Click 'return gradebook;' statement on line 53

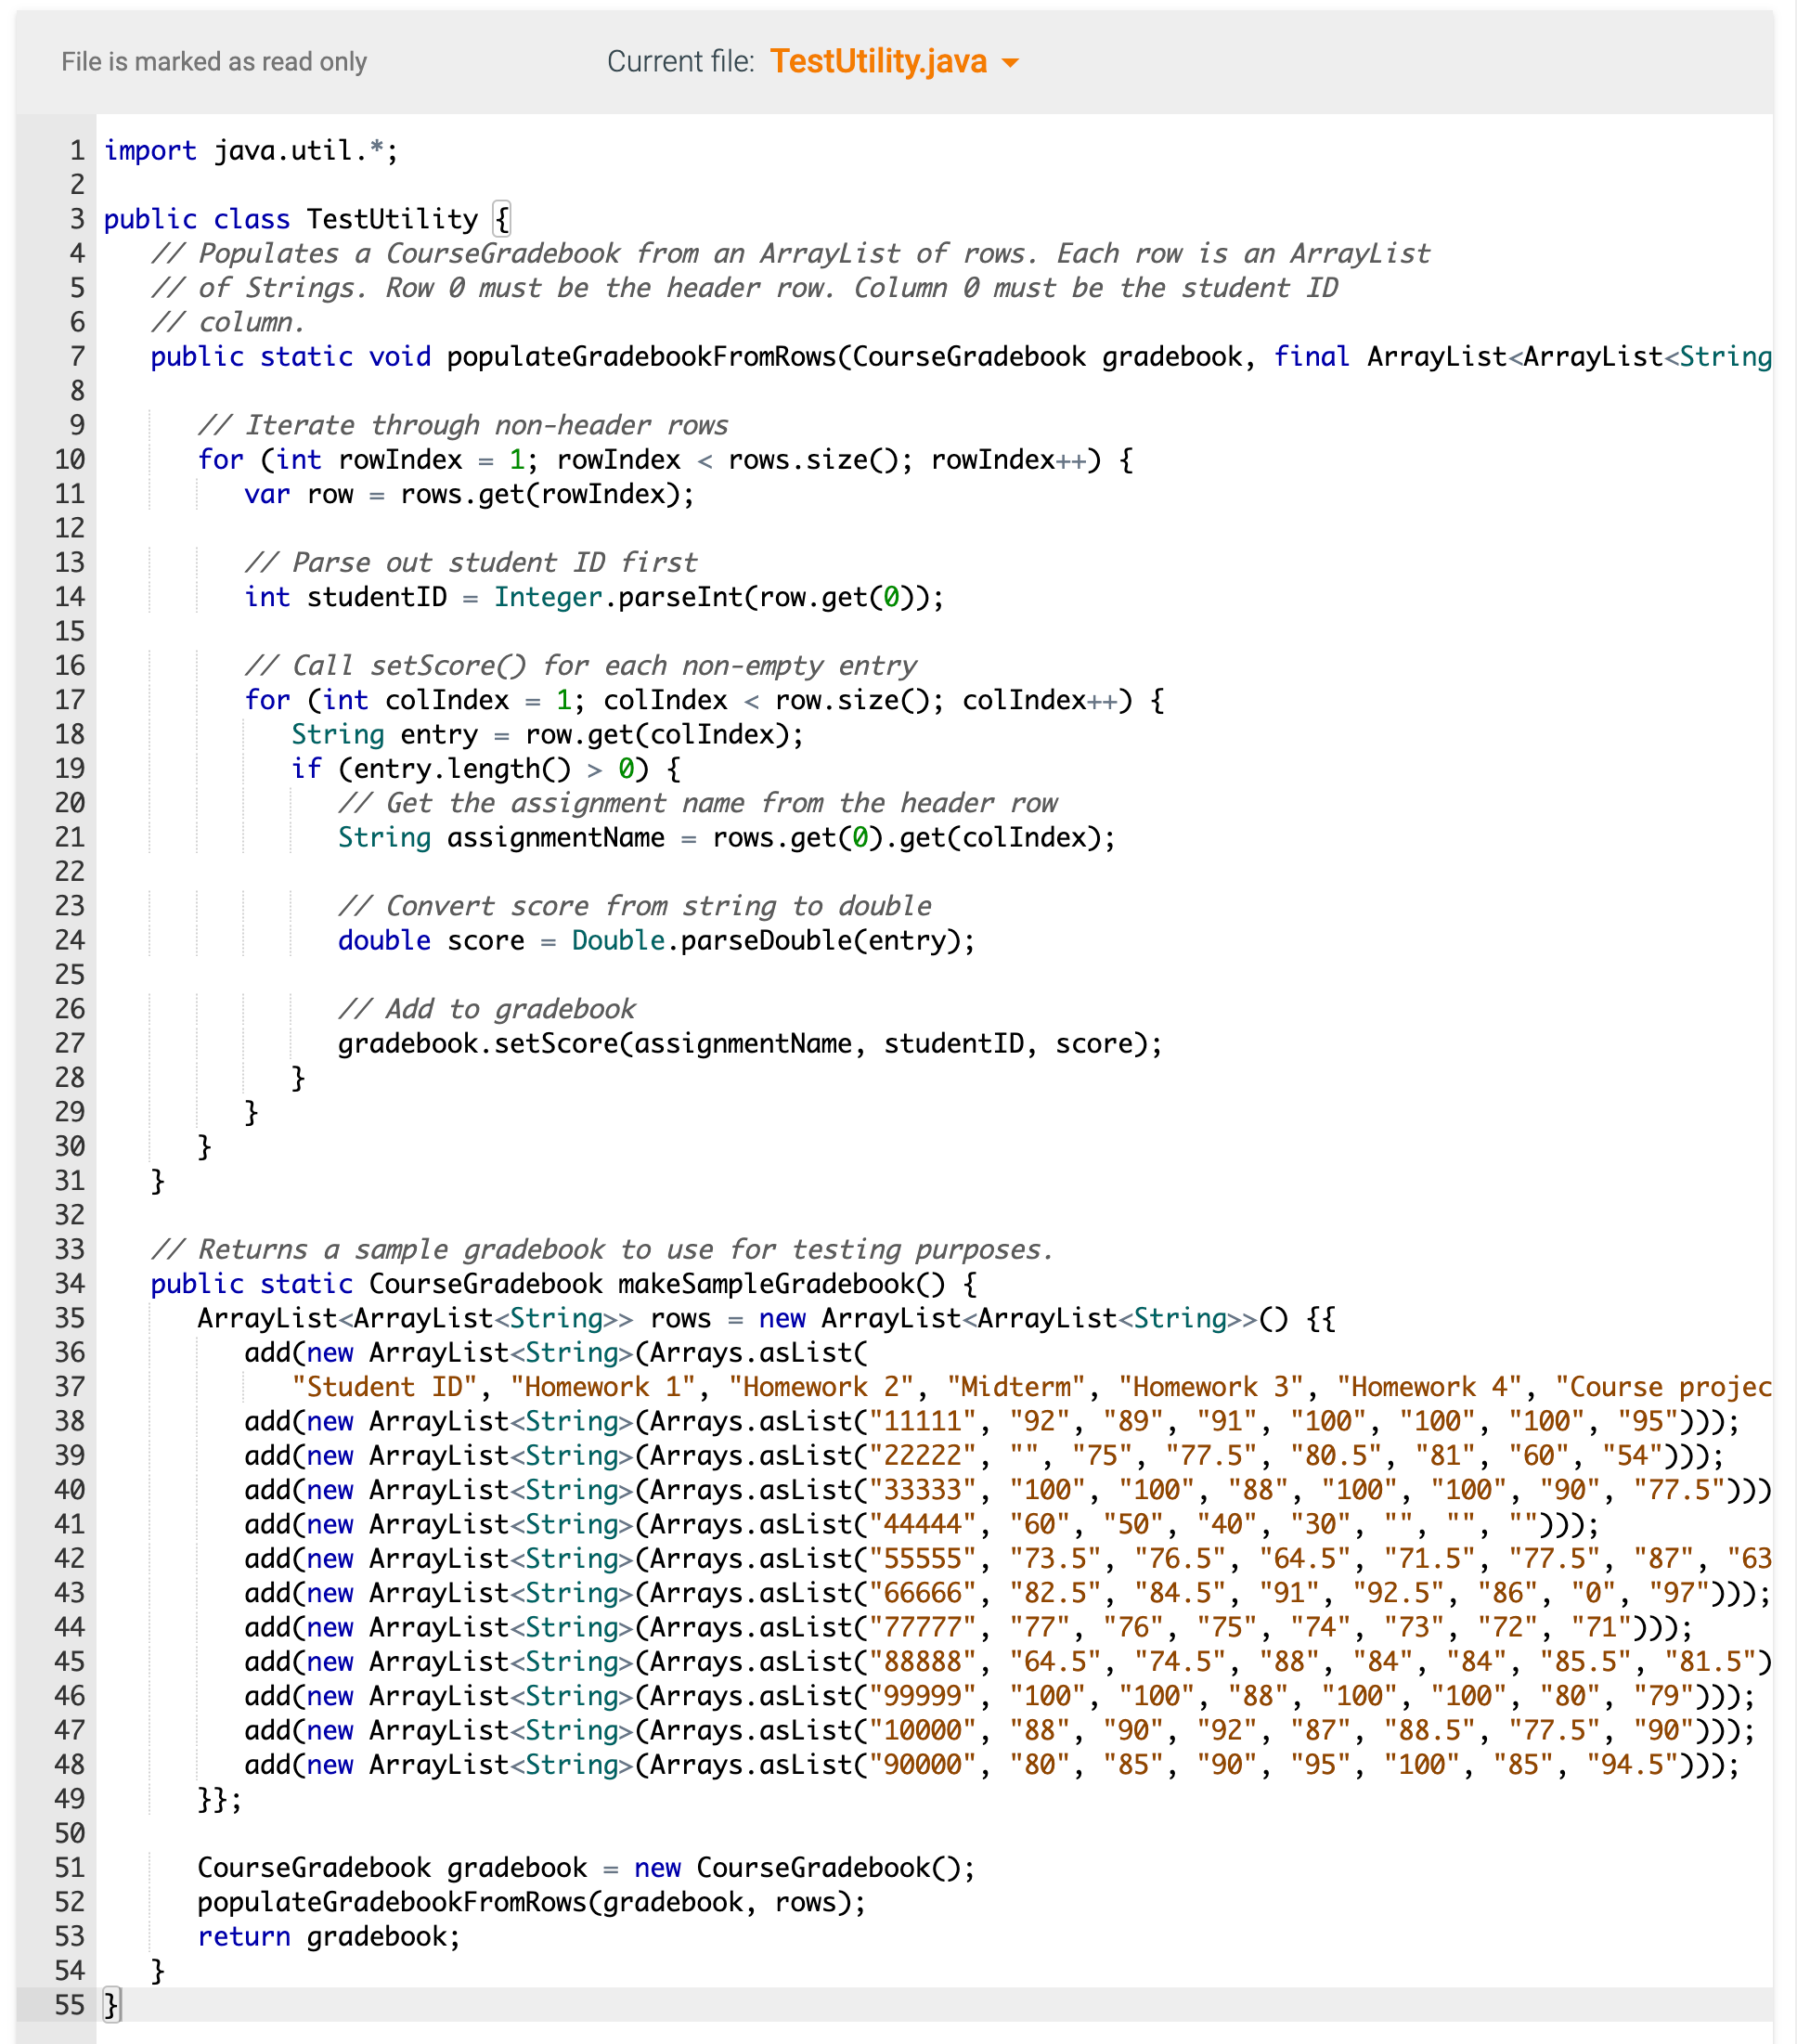tap(328, 1937)
